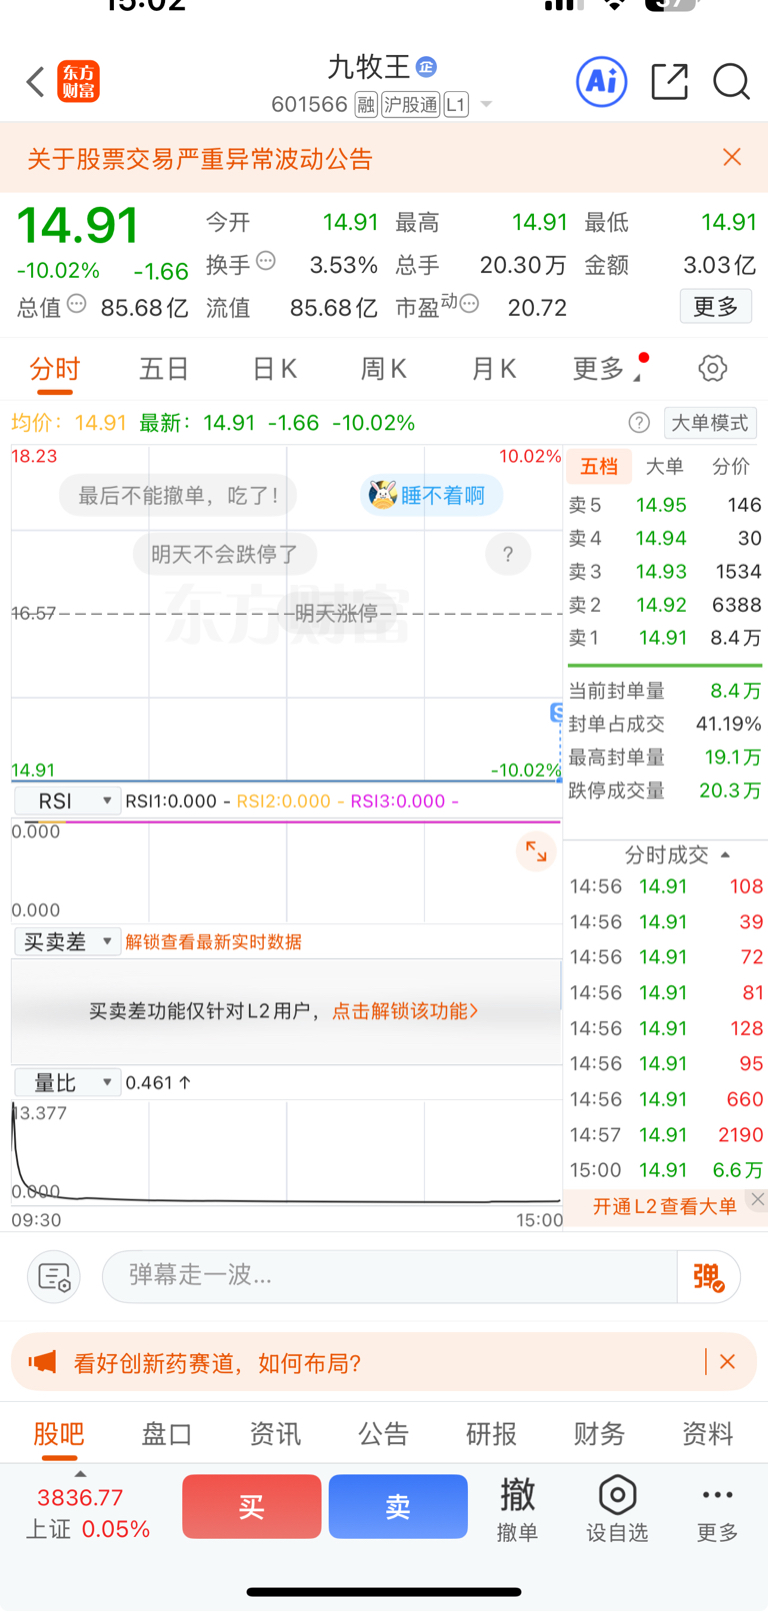Close the 异常波动公告 banner
This screenshot has height=1612, width=768.
[732, 157]
